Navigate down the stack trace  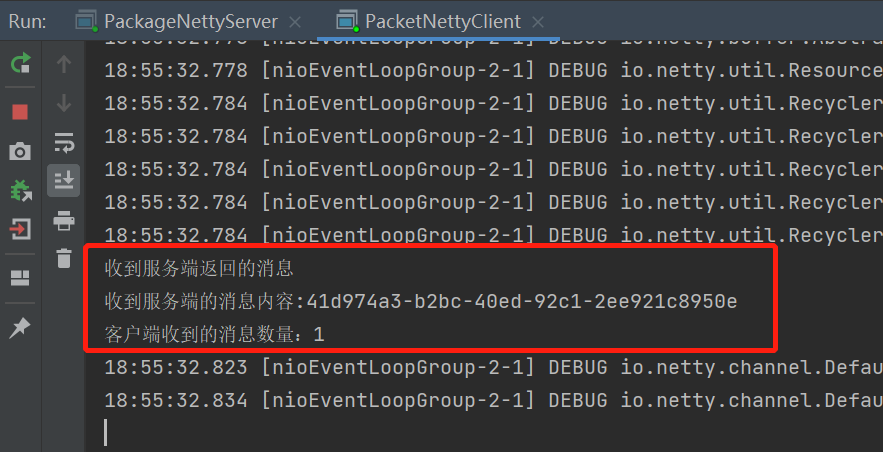pos(64,103)
